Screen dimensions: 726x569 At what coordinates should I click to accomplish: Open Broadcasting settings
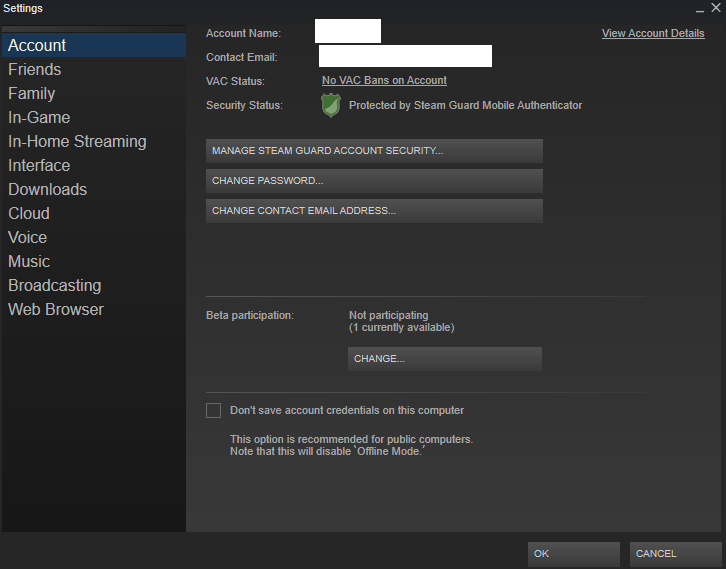[x=94, y=286]
